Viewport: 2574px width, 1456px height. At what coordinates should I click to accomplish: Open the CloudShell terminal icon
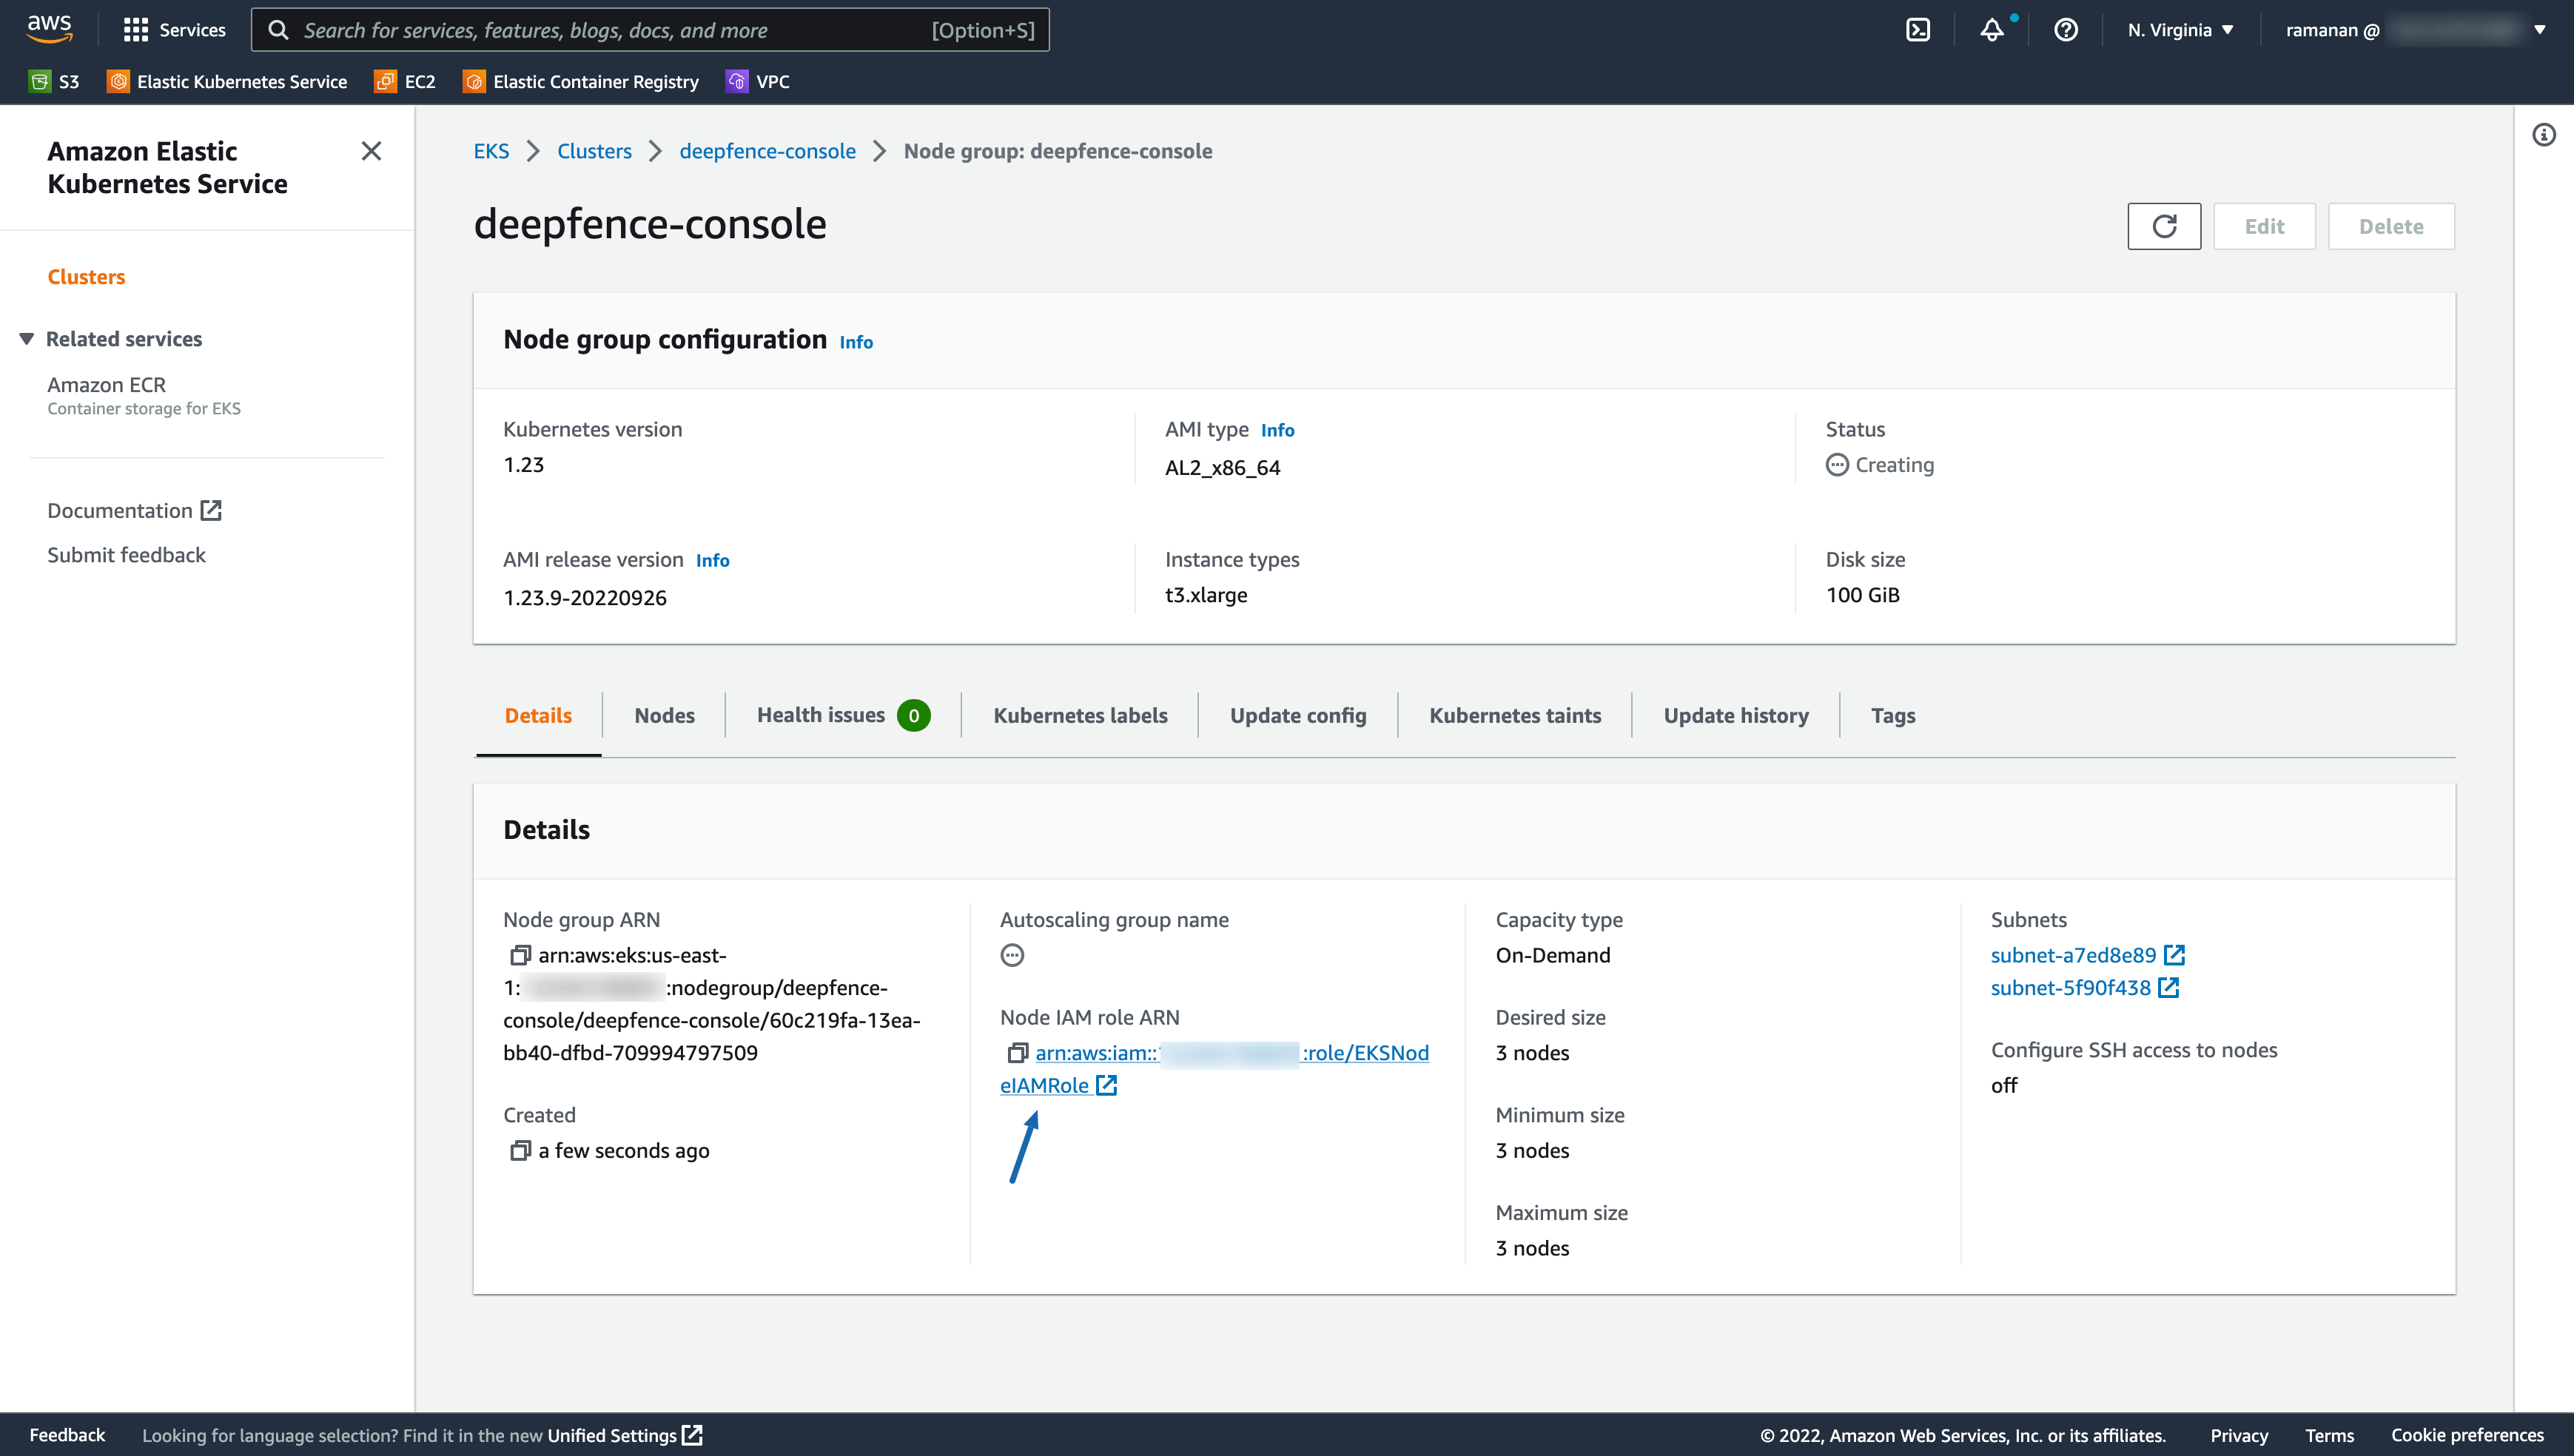1918,30
